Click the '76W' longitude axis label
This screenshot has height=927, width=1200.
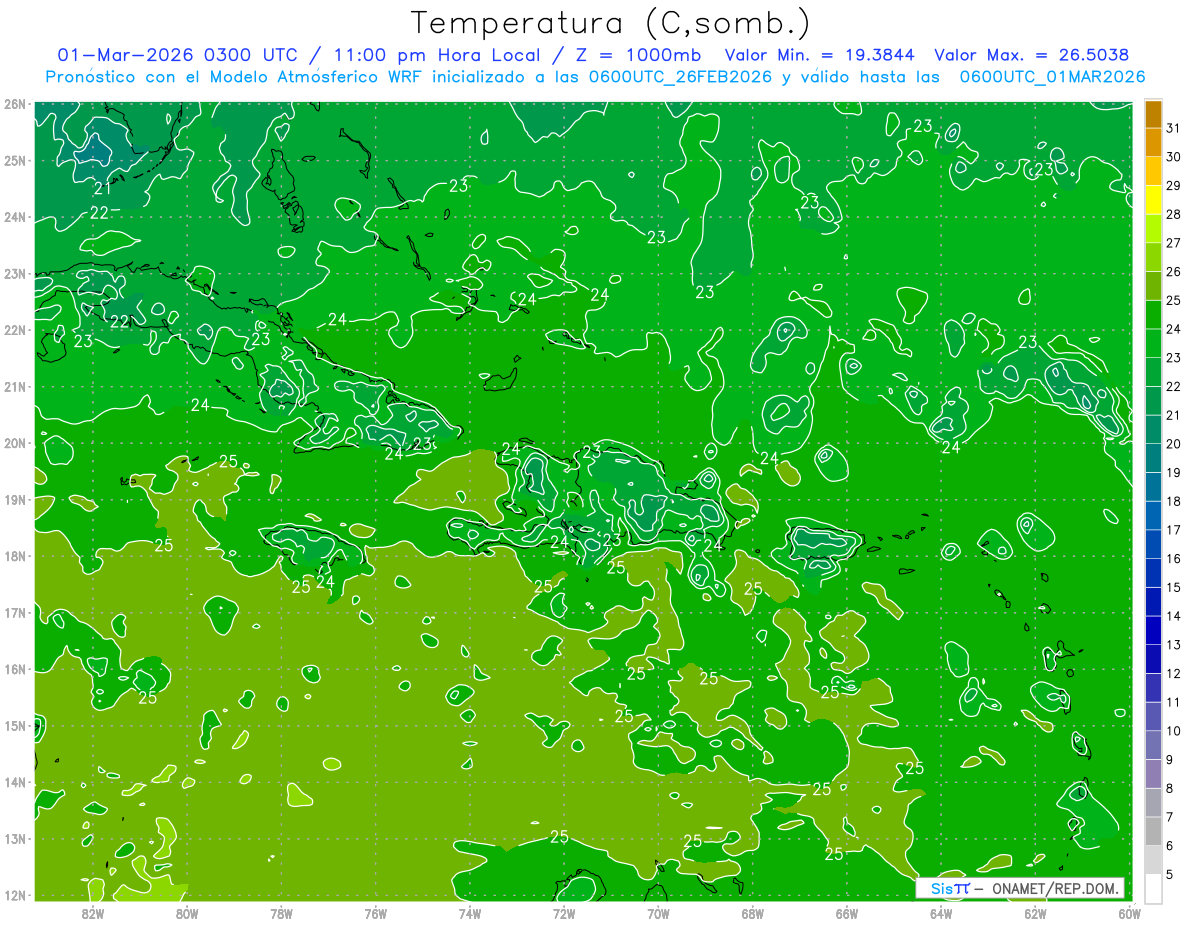(376, 913)
